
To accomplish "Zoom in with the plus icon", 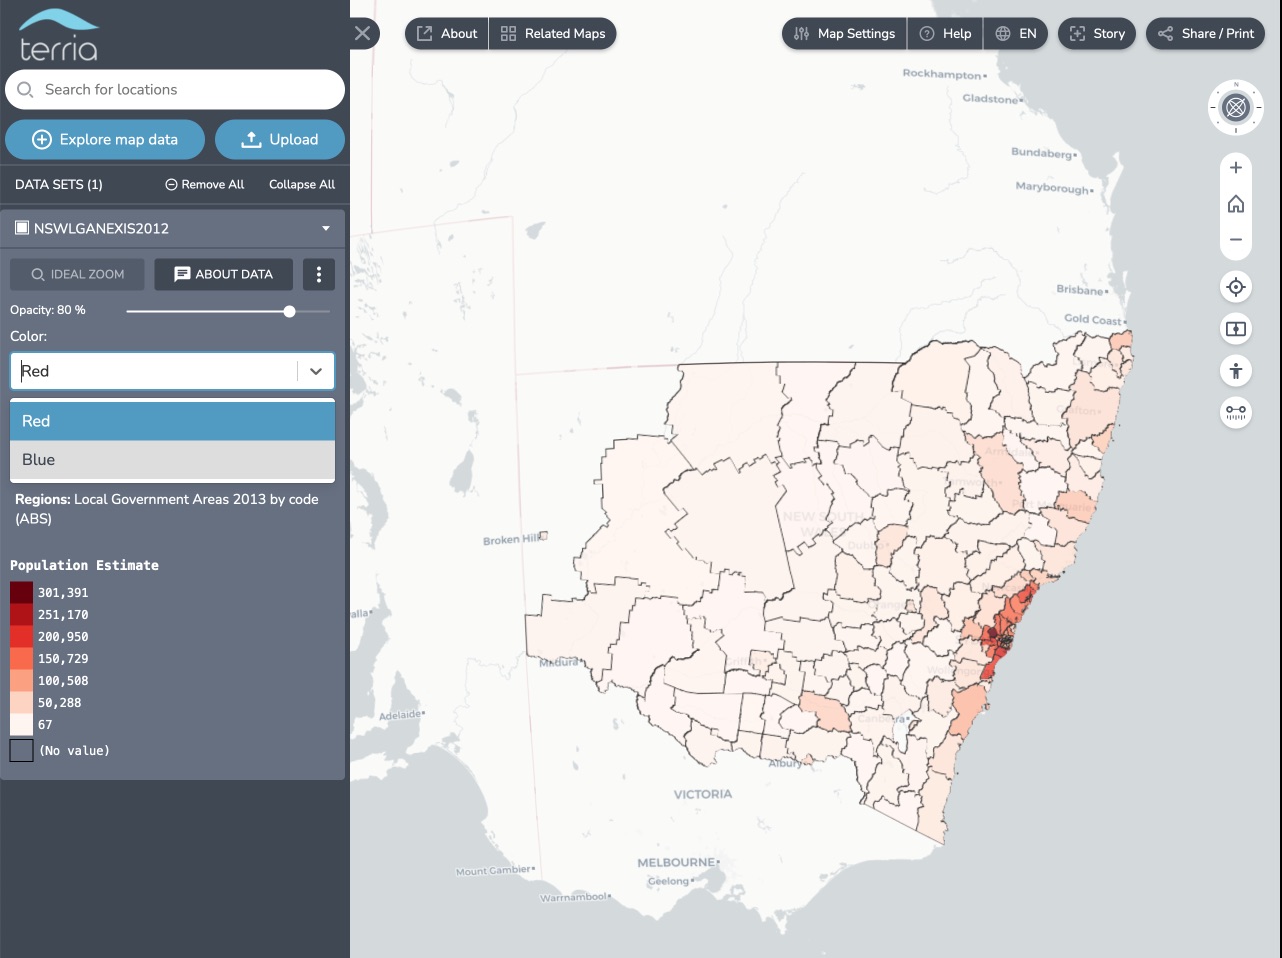I will pyautogui.click(x=1236, y=168).
